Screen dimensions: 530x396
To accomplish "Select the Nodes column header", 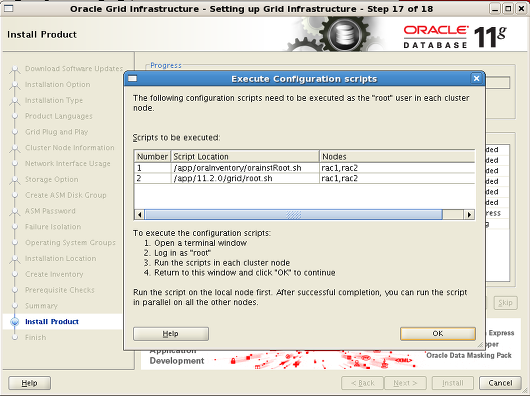I will click(397, 156).
